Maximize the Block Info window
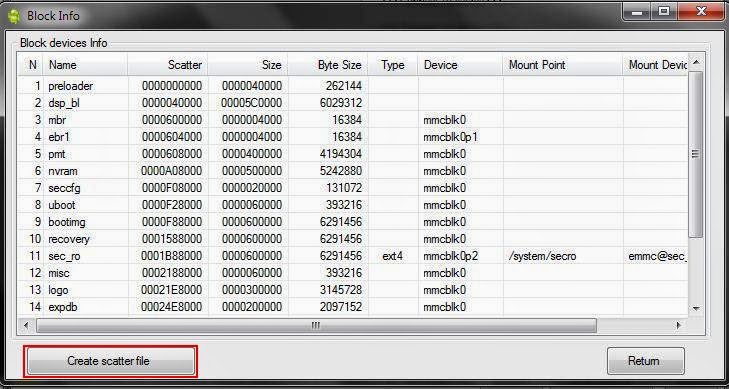 (x=664, y=13)
